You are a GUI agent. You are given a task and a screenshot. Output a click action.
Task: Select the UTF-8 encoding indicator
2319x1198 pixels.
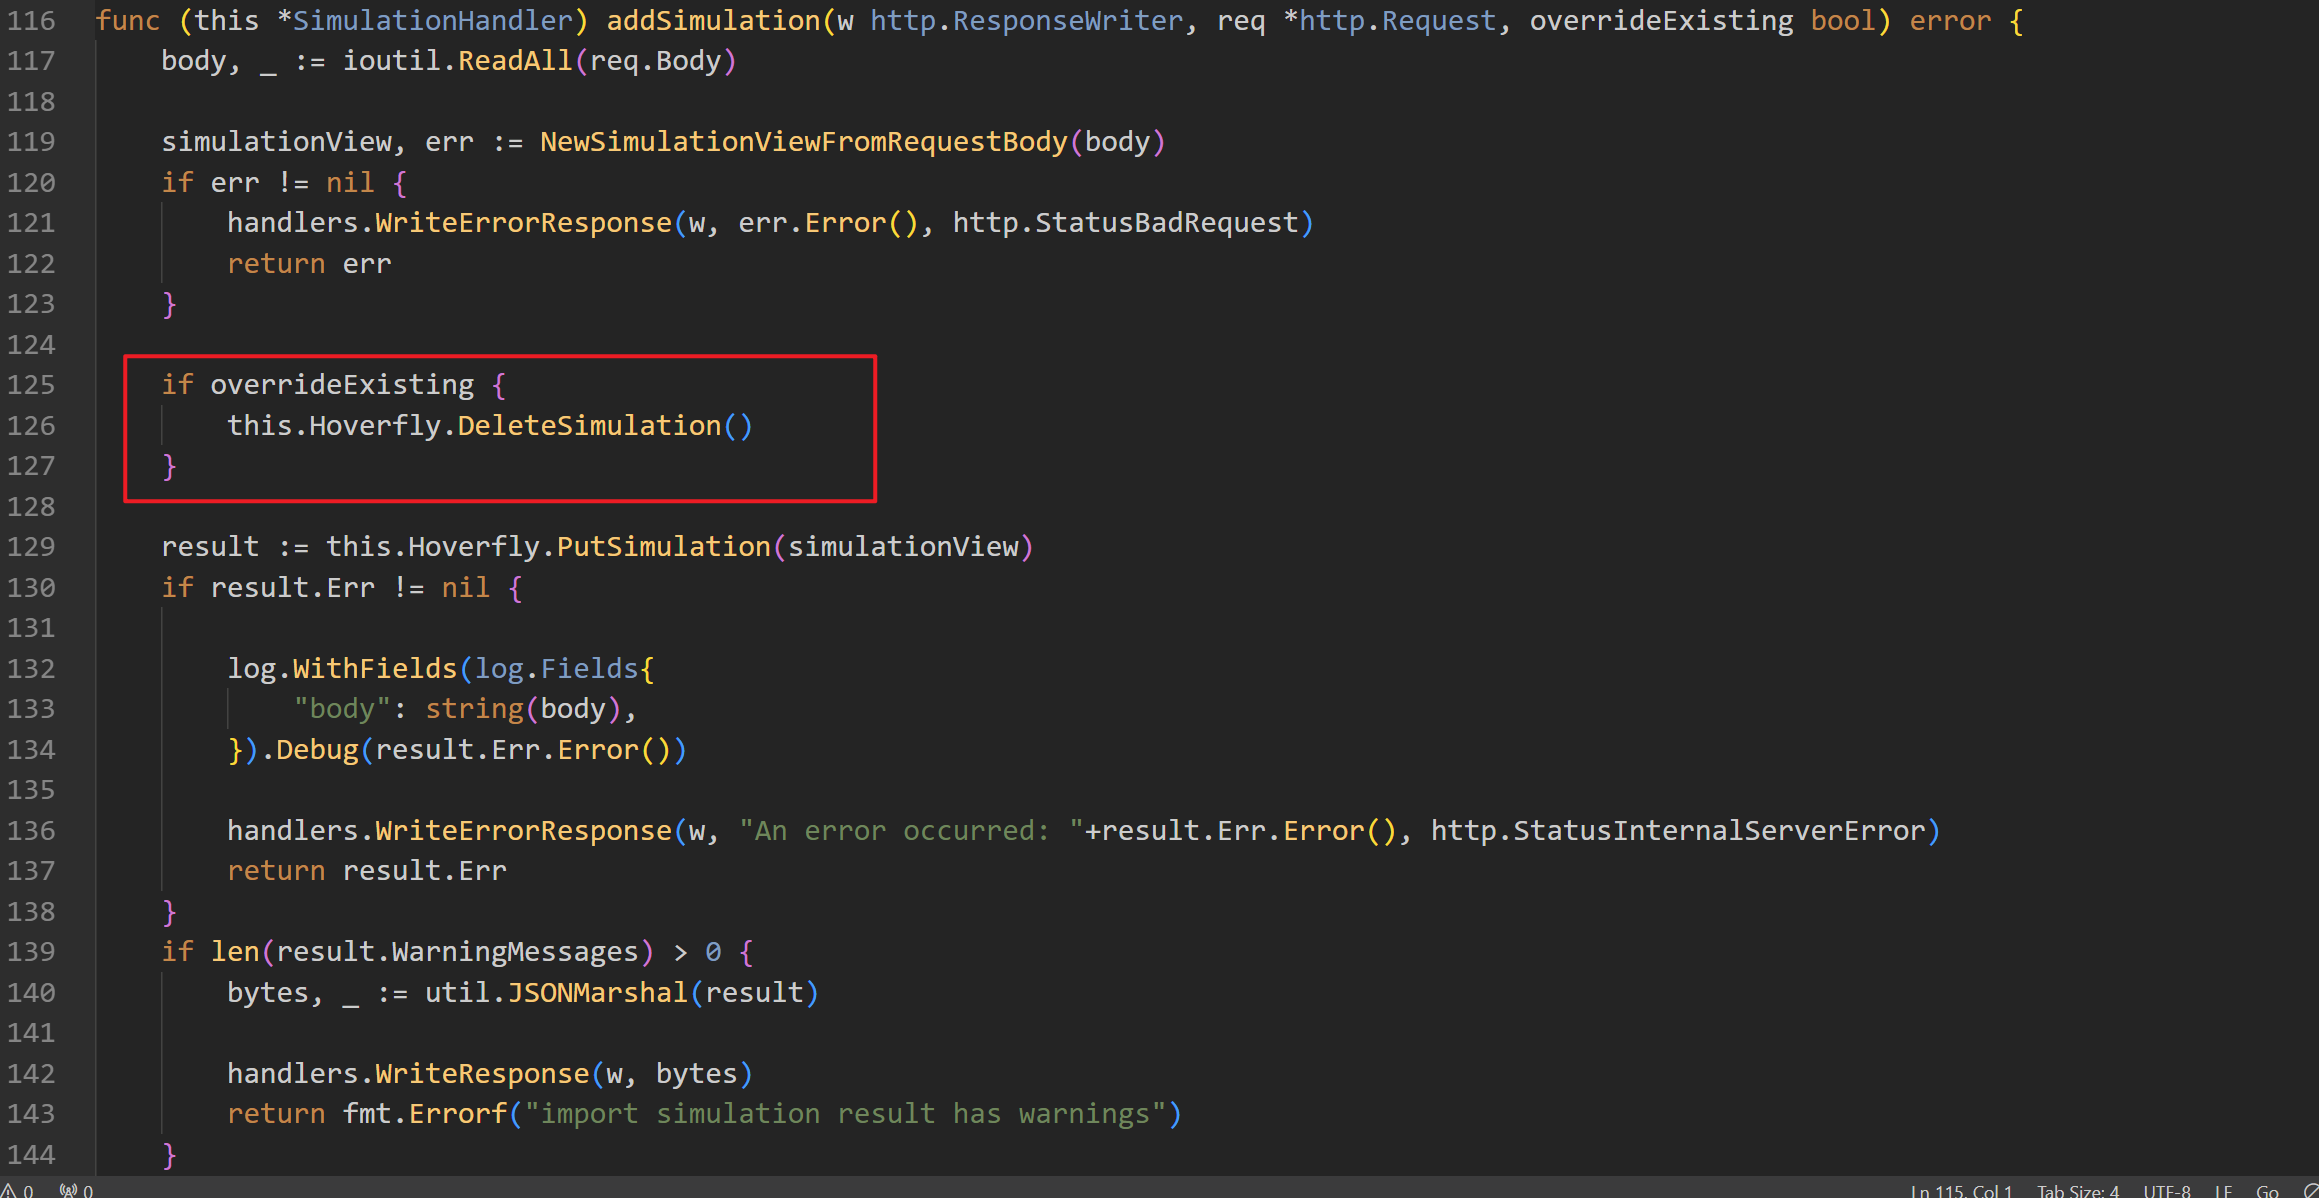tap(2167, 1190)
